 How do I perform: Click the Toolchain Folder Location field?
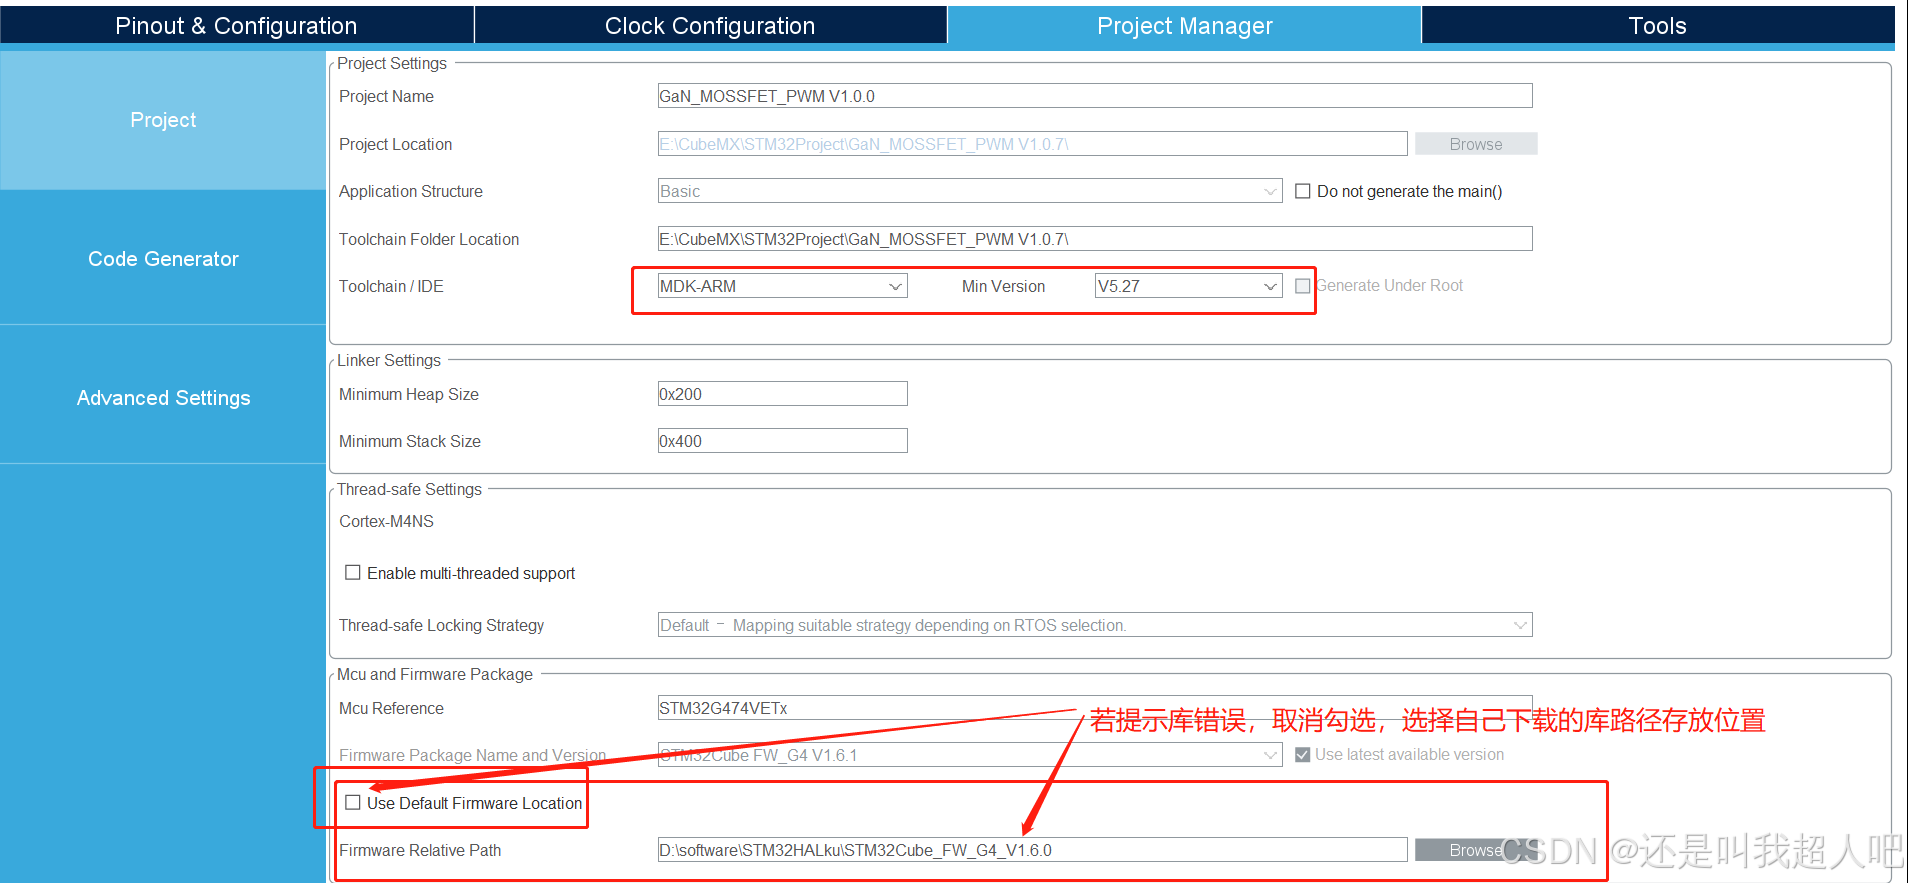tap(1095, 239)
